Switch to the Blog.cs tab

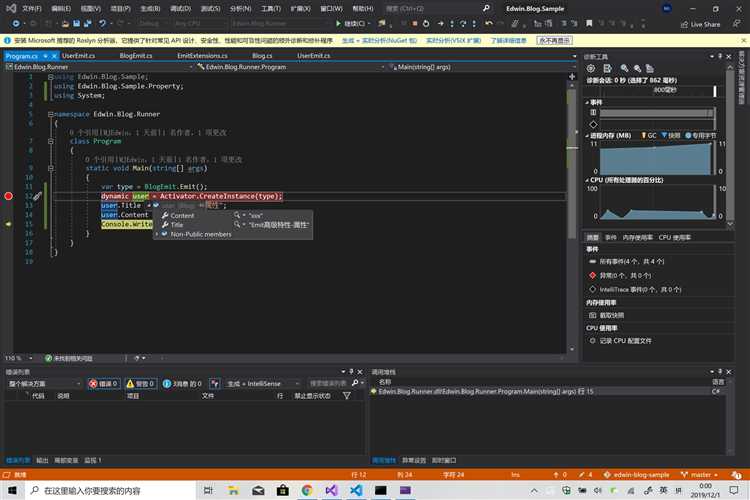[262, 56]
